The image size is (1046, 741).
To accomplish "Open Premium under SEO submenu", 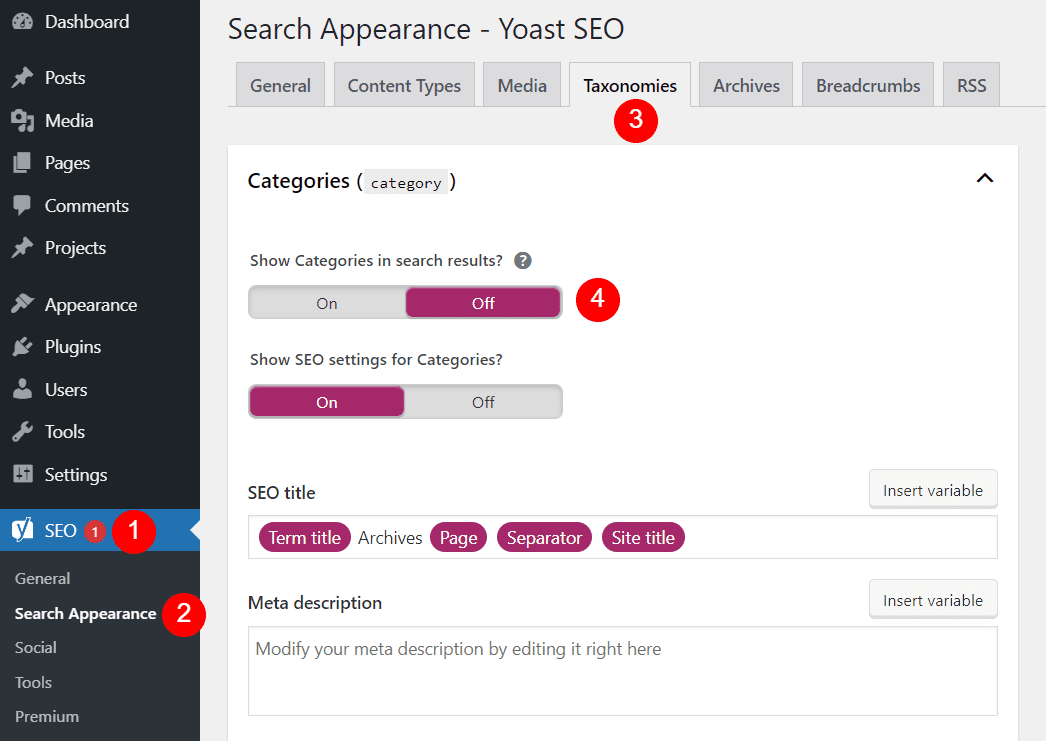I will click(x=47, y=716).
